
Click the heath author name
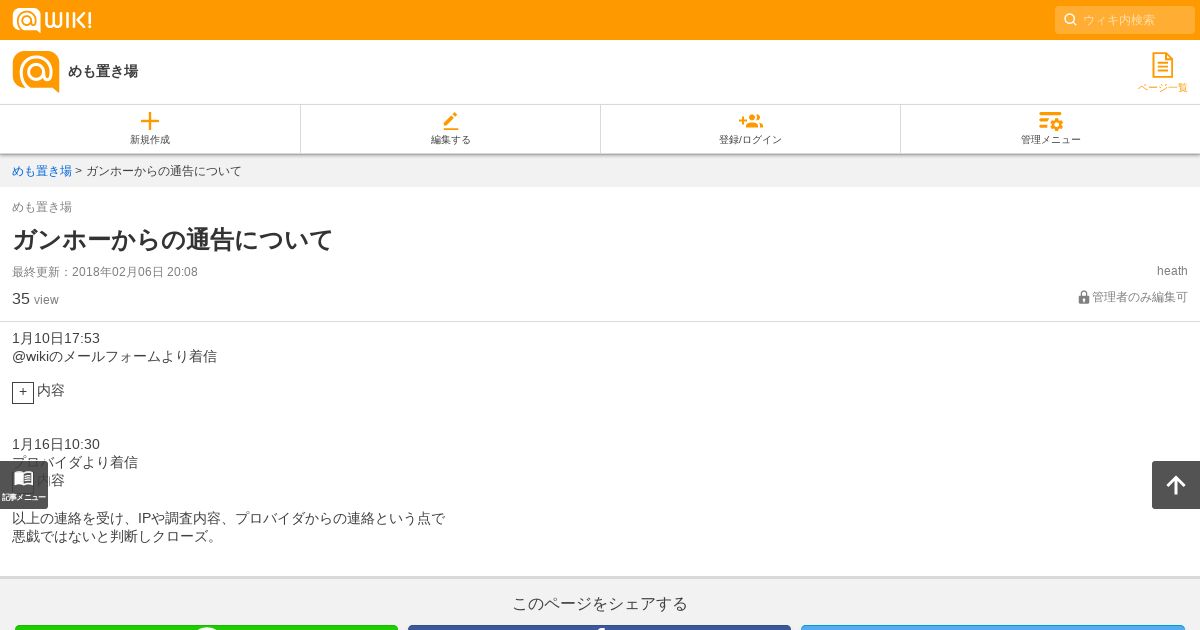(1172, 271)
